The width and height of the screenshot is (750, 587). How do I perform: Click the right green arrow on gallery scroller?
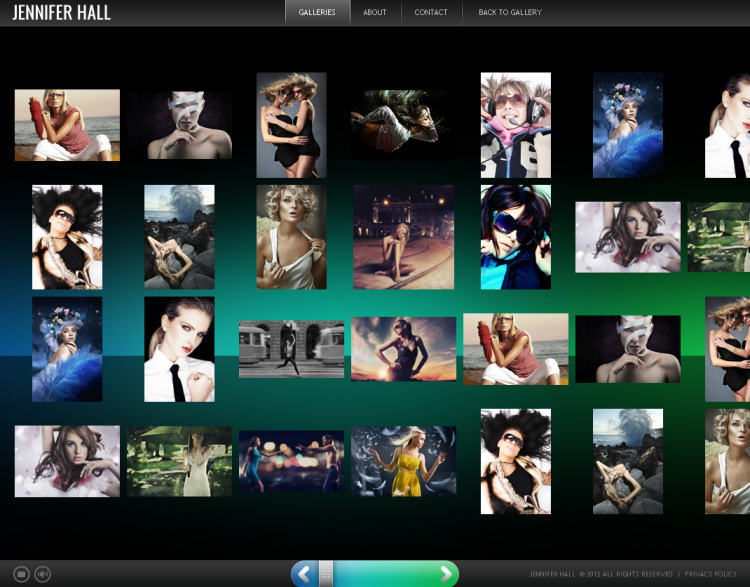pyautogui.click(x=445, y=574)
